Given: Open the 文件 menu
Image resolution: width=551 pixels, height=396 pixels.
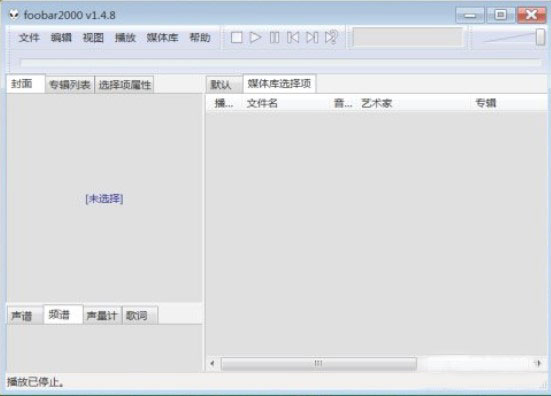Looking at the screenshot, I should (29, 37).
